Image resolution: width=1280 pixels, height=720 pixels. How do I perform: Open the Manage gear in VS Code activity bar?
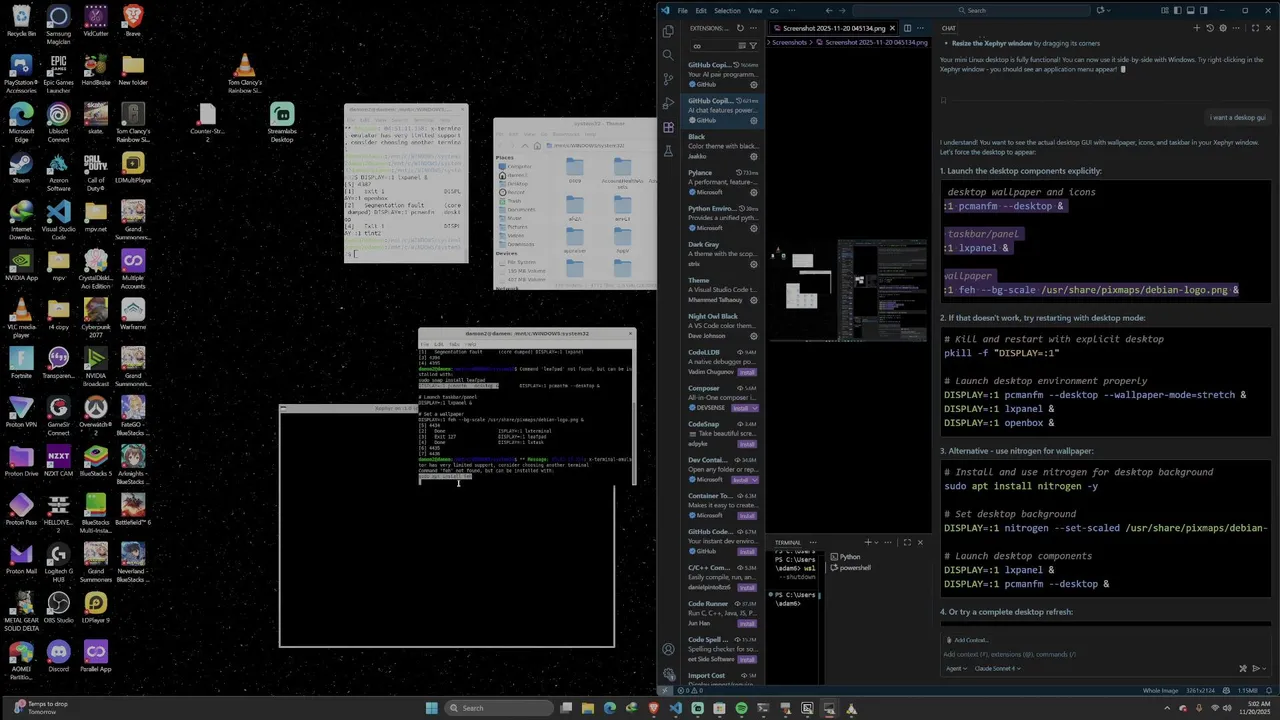(668, 674)
